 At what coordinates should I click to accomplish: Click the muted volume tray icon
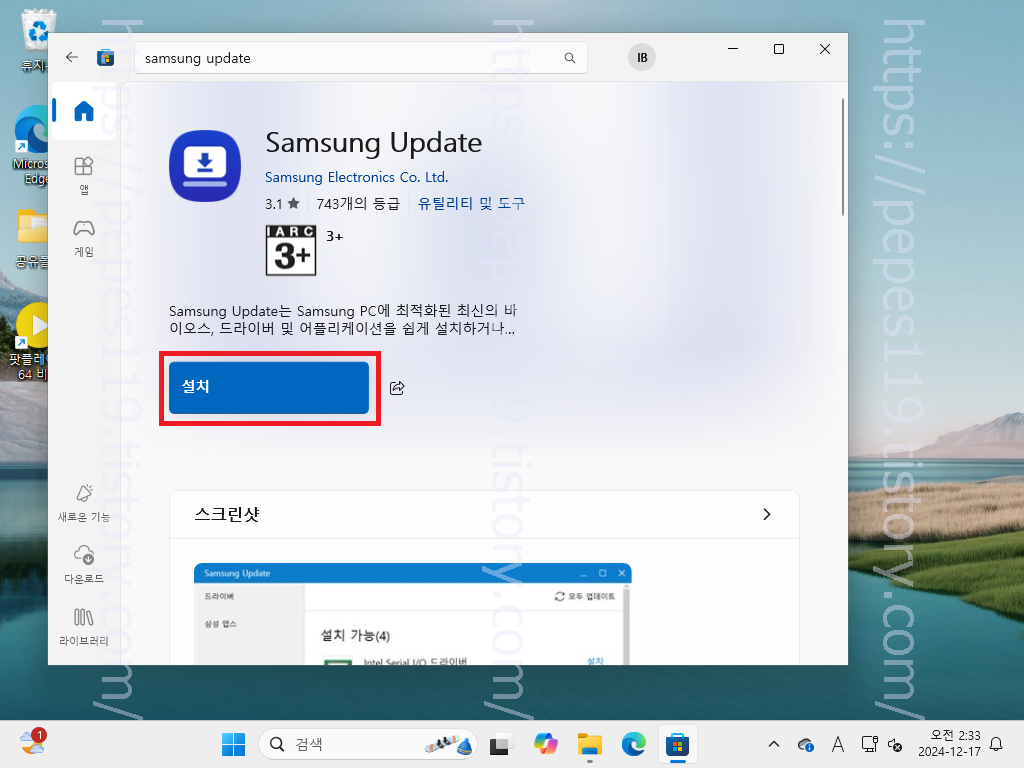pos(895,744)
